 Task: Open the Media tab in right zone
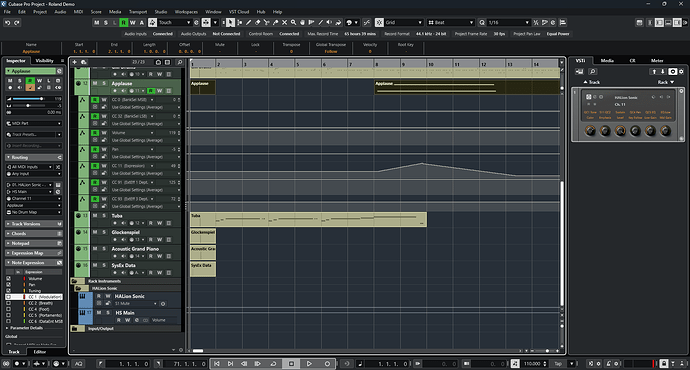coord(607,61)
